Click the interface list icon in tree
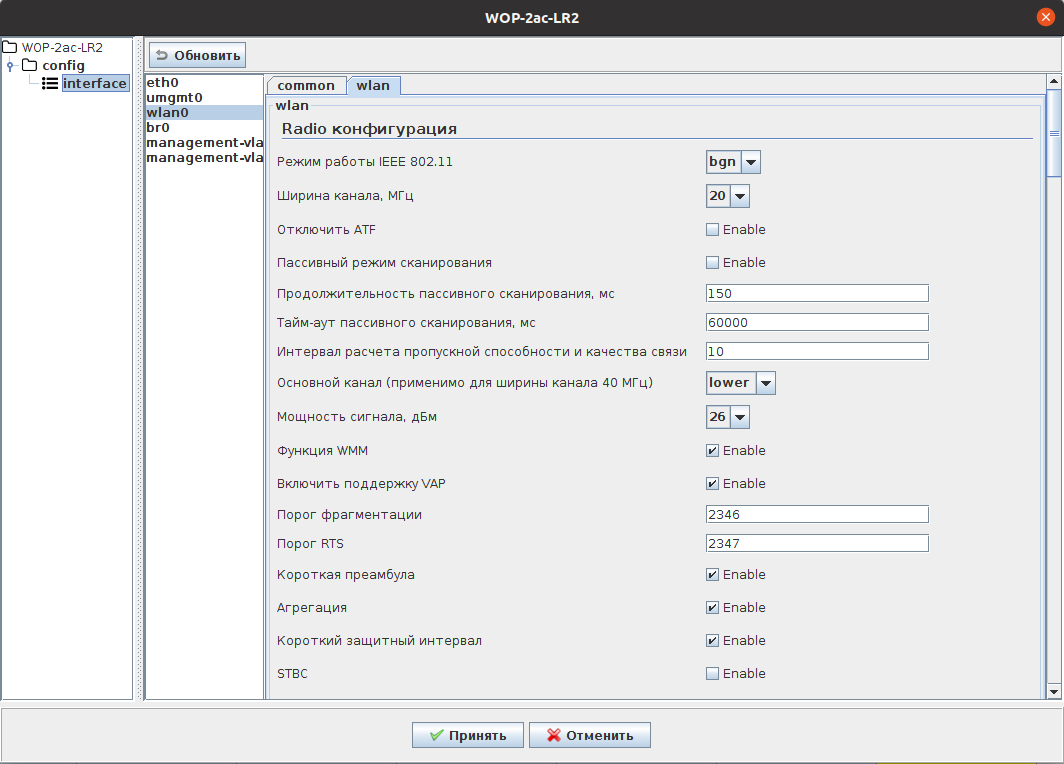 click(x=50, y=84)
